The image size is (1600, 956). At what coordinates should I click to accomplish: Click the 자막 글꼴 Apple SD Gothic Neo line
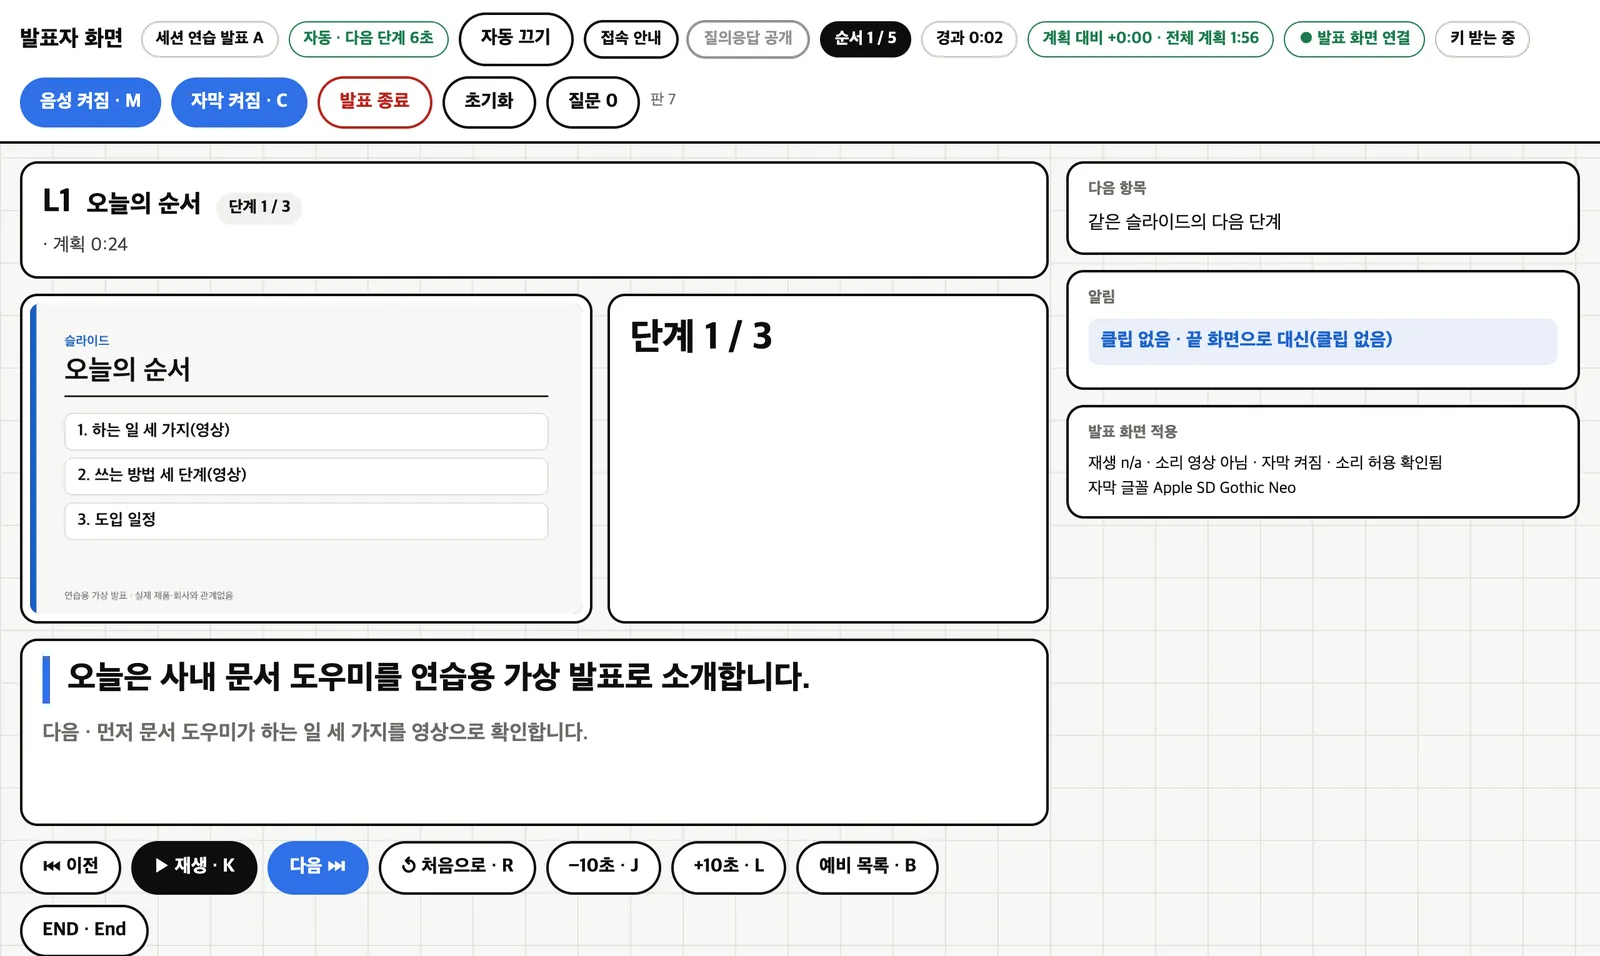tap(1192, 488)
